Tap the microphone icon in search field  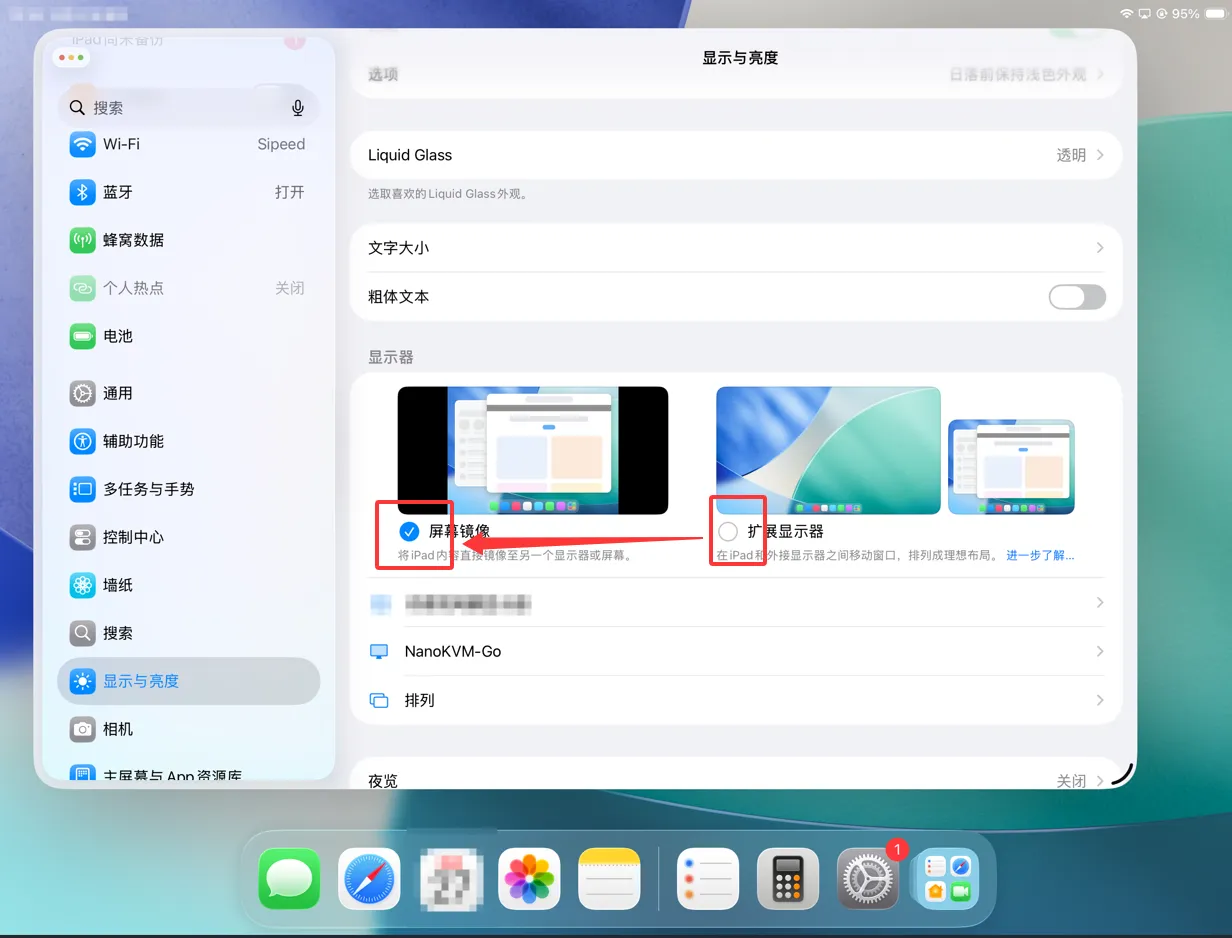(x=298, y=108)
